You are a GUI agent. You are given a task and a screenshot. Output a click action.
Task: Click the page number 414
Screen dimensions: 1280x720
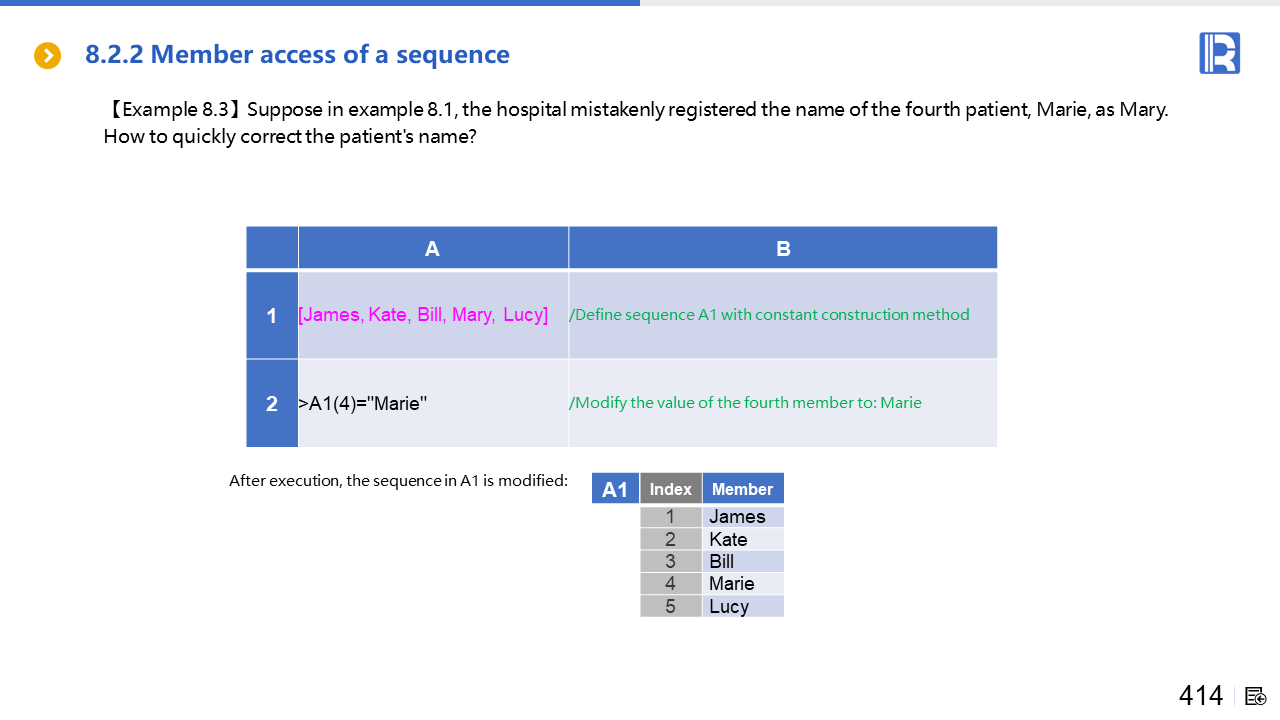click(x=1201, y=696)
